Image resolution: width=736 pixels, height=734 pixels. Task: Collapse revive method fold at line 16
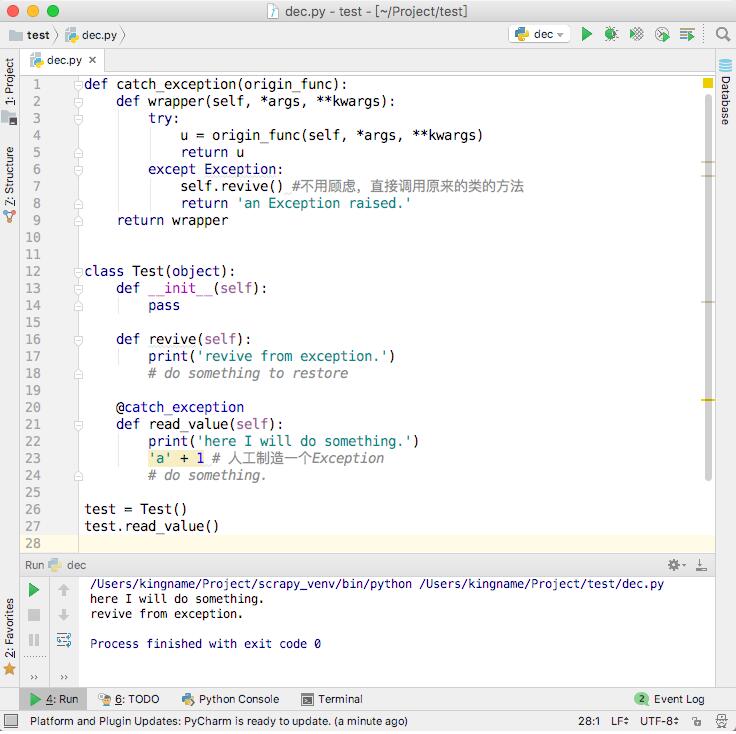78,340
